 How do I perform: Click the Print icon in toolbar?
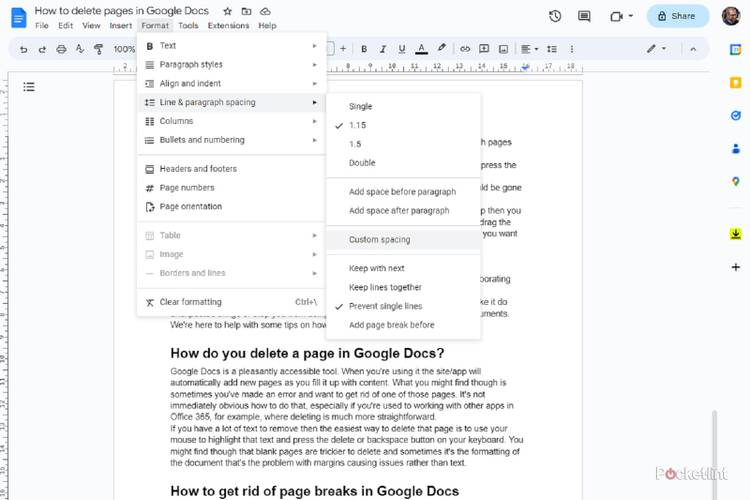61,49
